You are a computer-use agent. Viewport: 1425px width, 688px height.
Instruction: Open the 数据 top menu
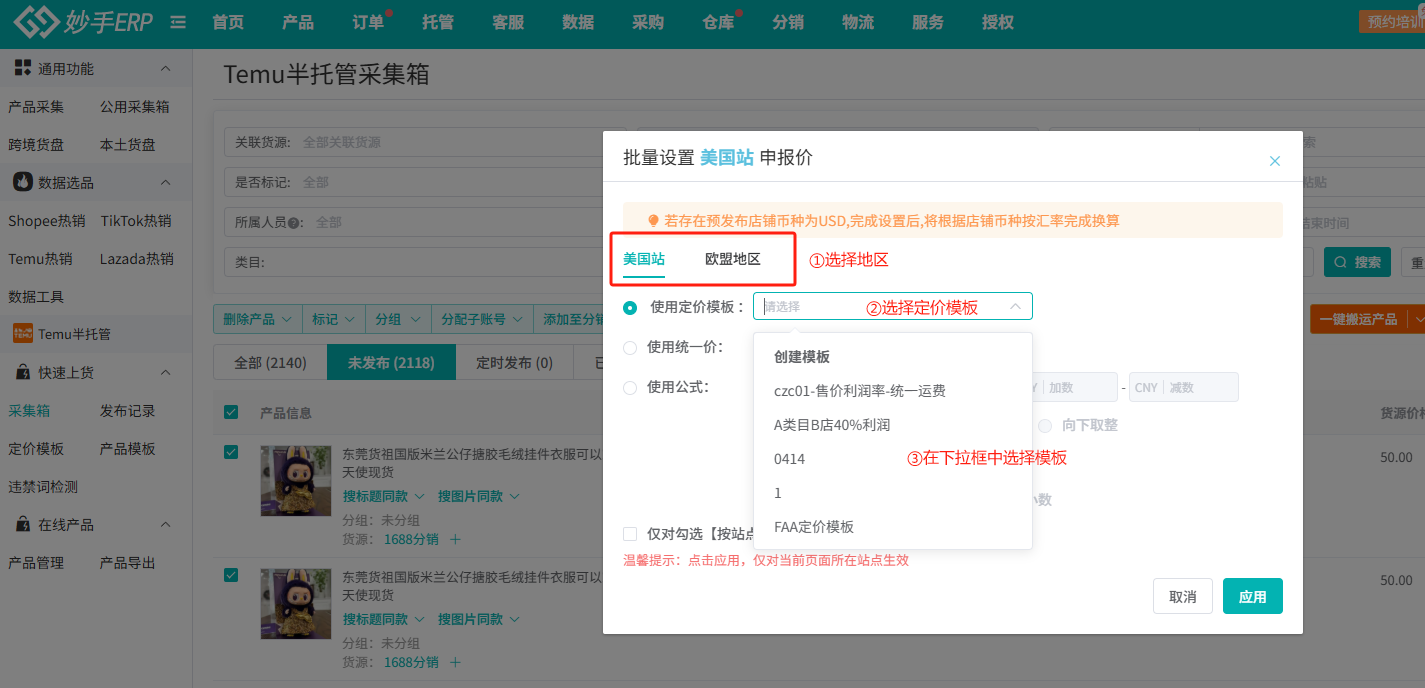(578, 22)
